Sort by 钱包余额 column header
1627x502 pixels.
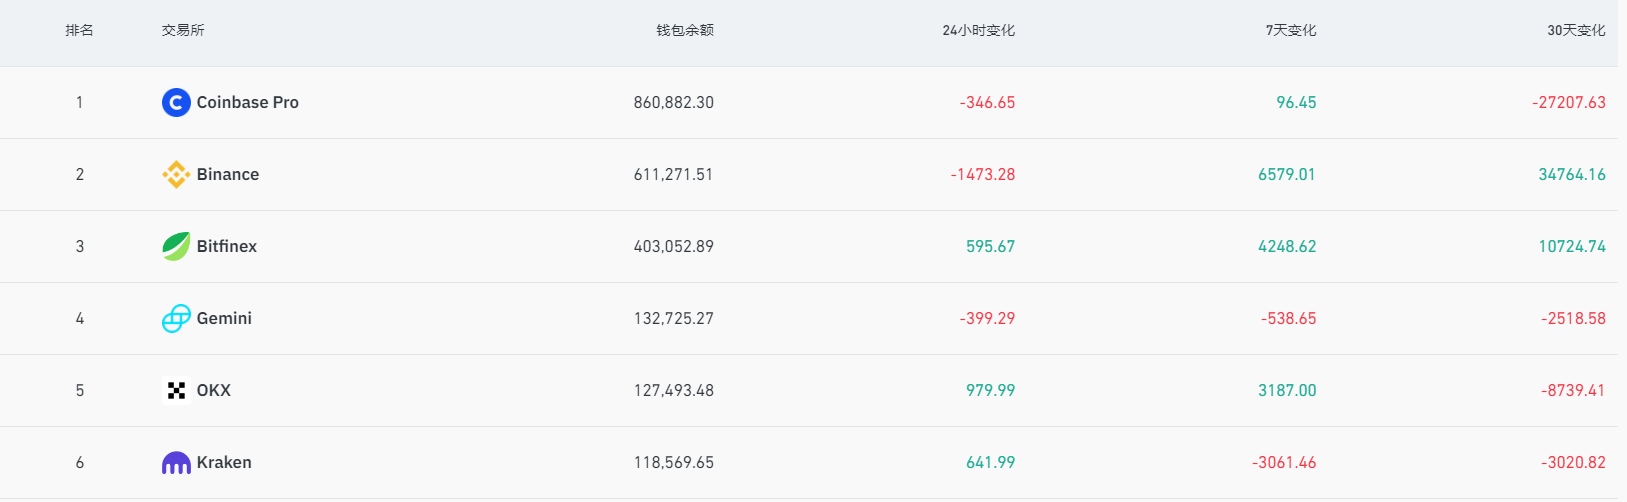[685, 30]
